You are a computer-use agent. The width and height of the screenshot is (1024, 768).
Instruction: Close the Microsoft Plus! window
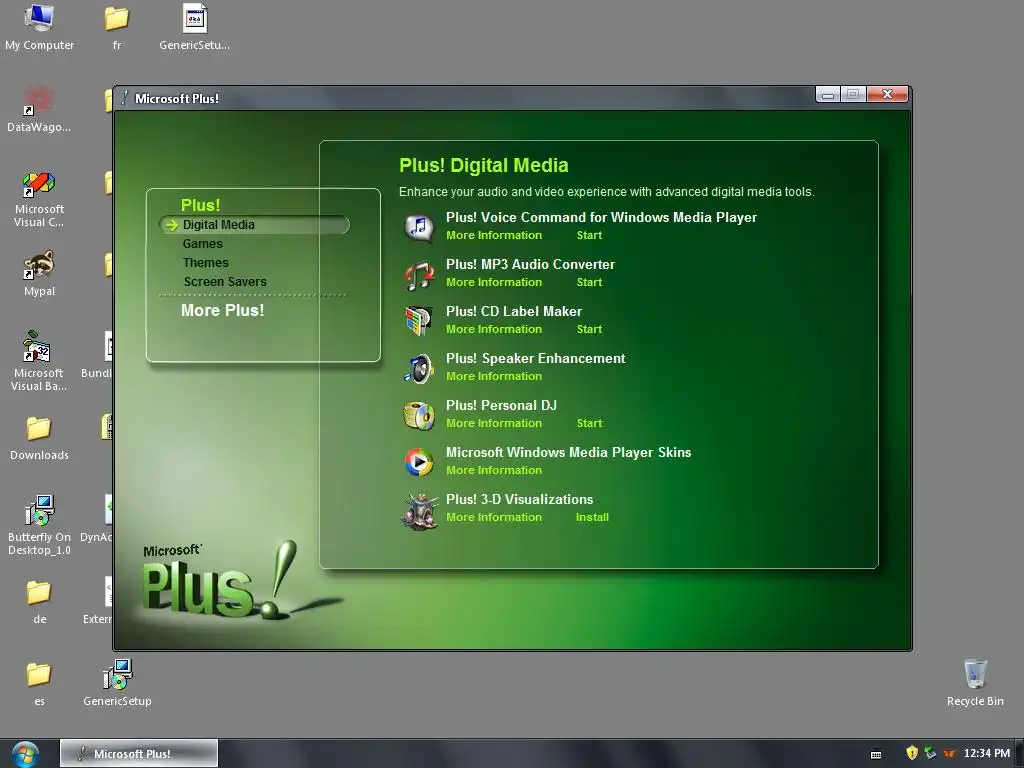[x=887, y=95]
